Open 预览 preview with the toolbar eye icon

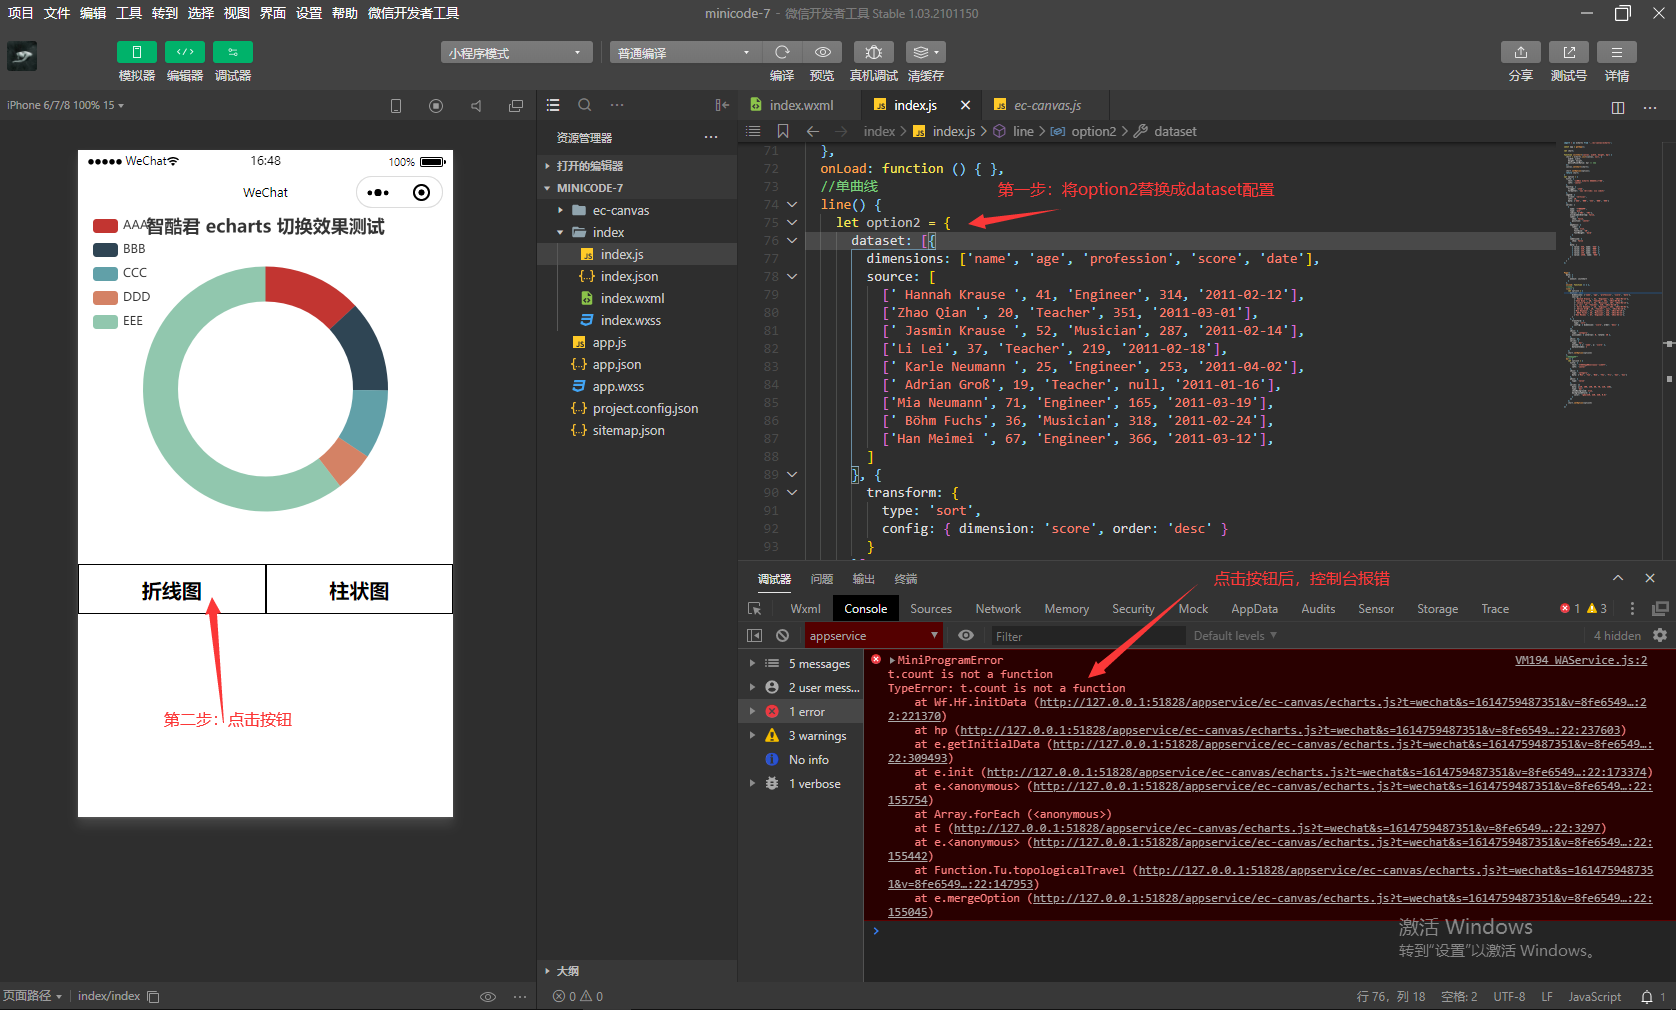coord(823,52)
